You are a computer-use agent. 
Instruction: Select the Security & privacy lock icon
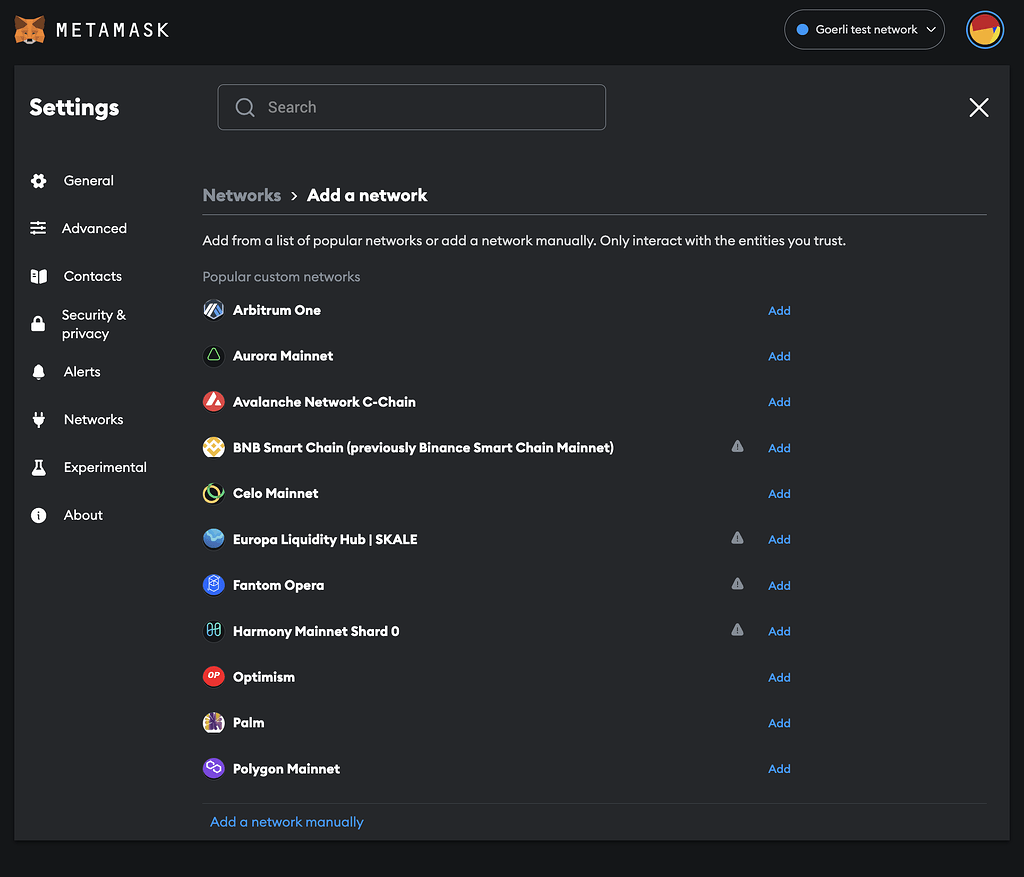pos(38,324)
